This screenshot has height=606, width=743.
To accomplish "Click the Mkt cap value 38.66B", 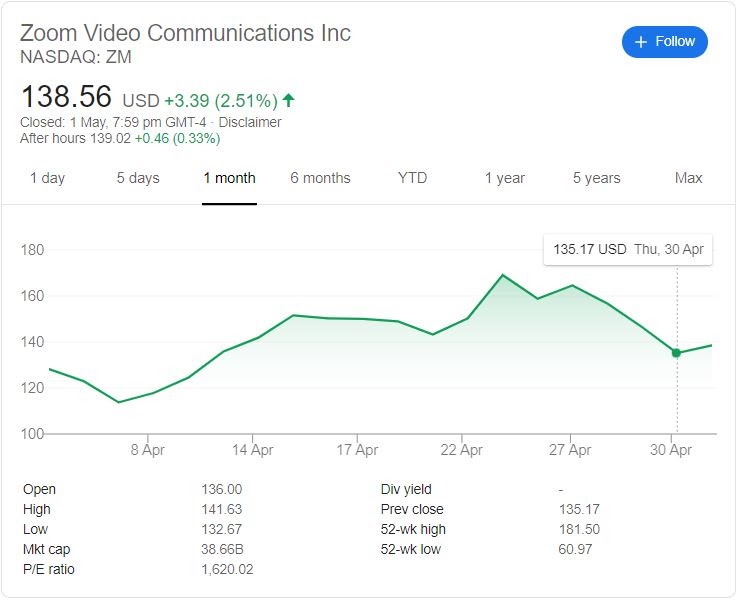I will 220,549.
